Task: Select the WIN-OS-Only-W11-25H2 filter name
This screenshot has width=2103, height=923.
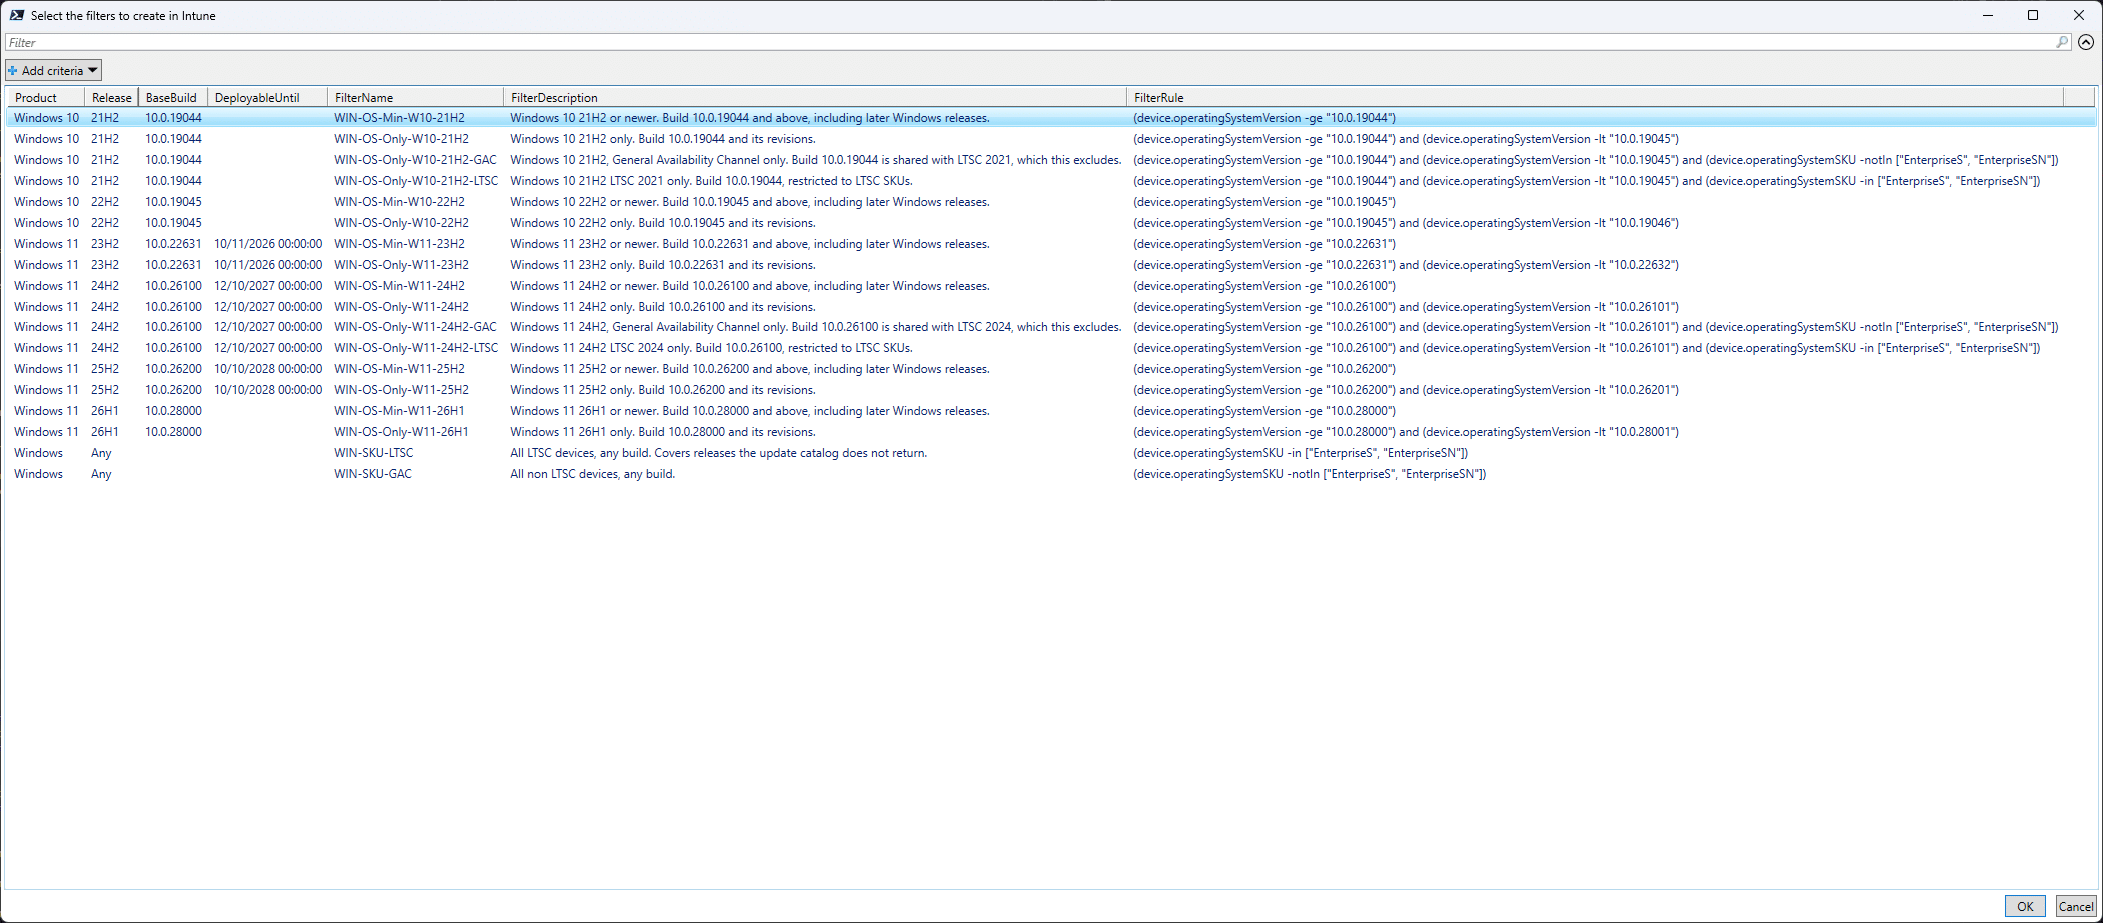Action: tap(401, 390)
